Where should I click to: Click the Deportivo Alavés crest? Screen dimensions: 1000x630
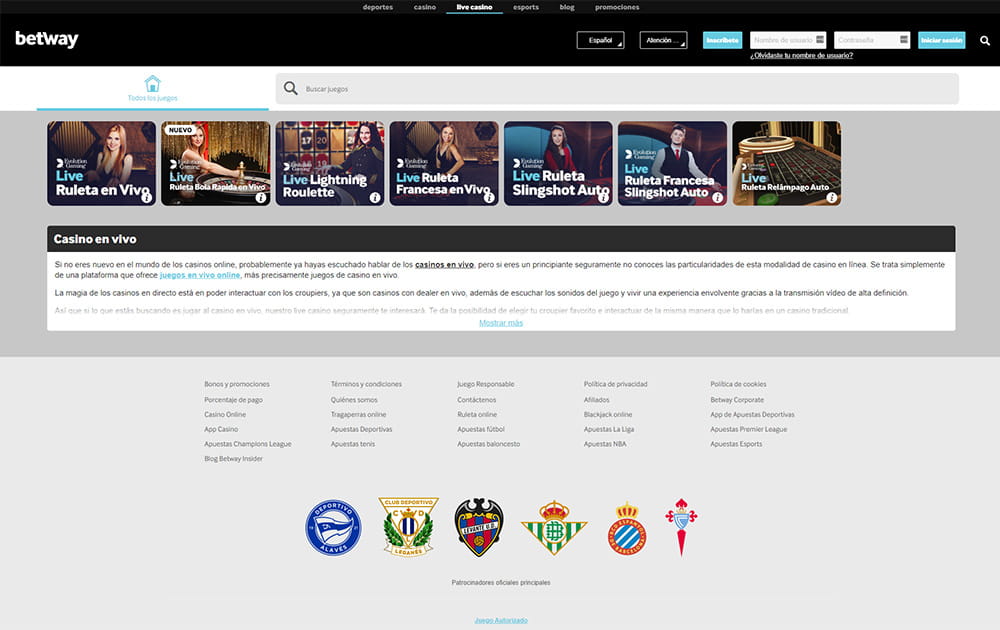(x=333, y=527)
